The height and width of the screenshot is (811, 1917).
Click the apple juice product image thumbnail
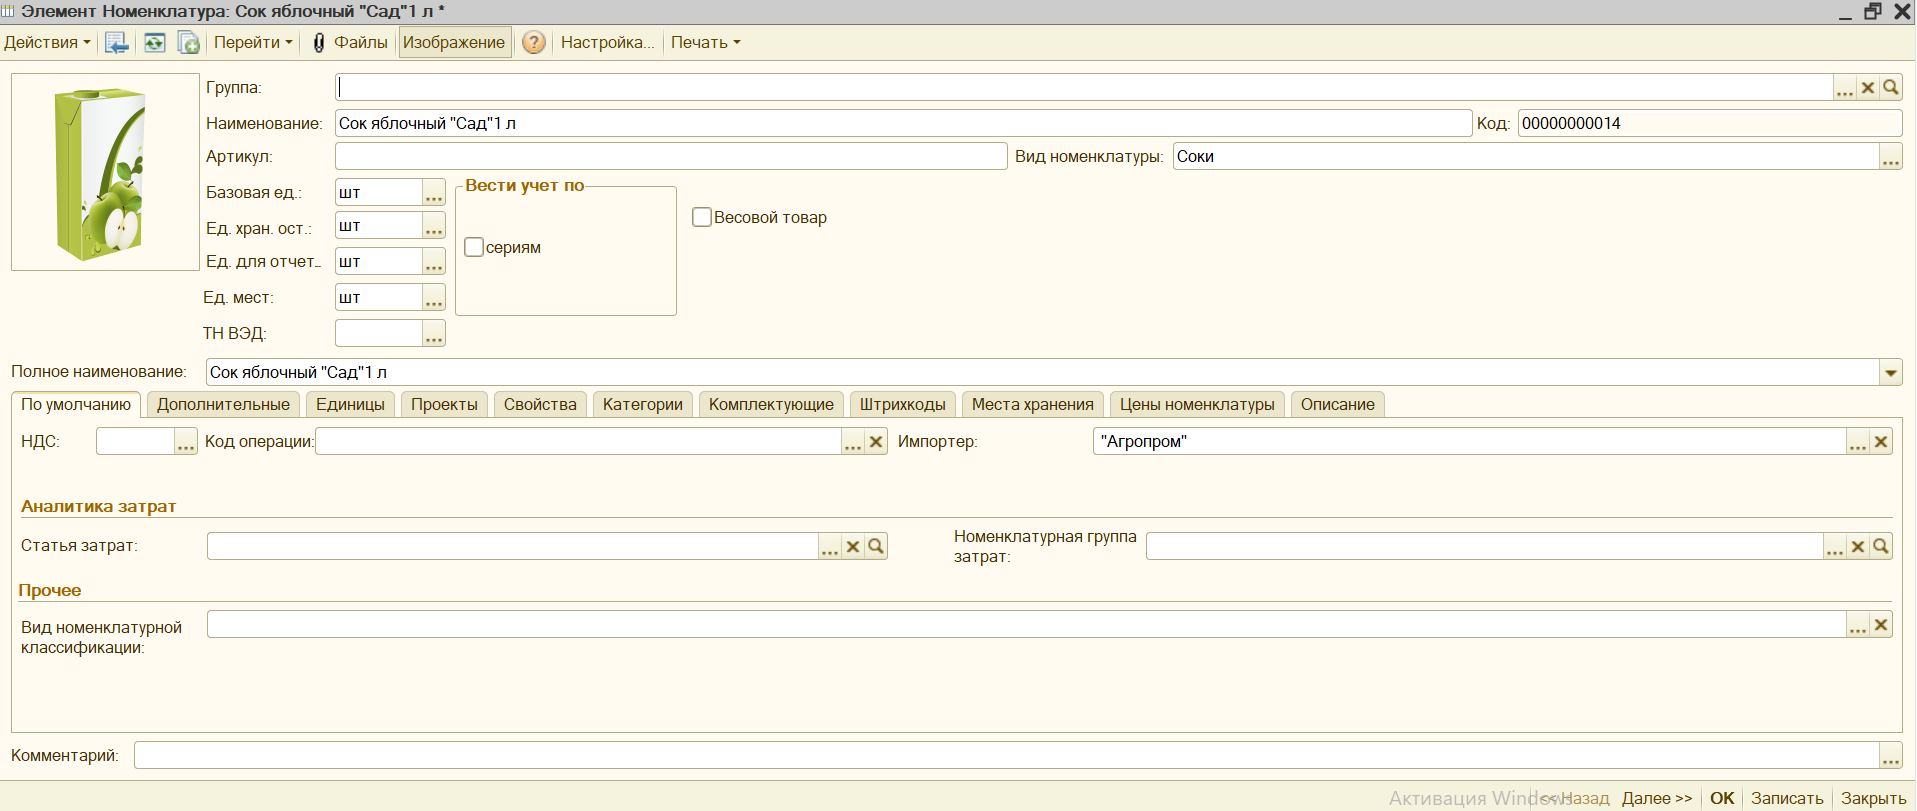pos(105,172)
